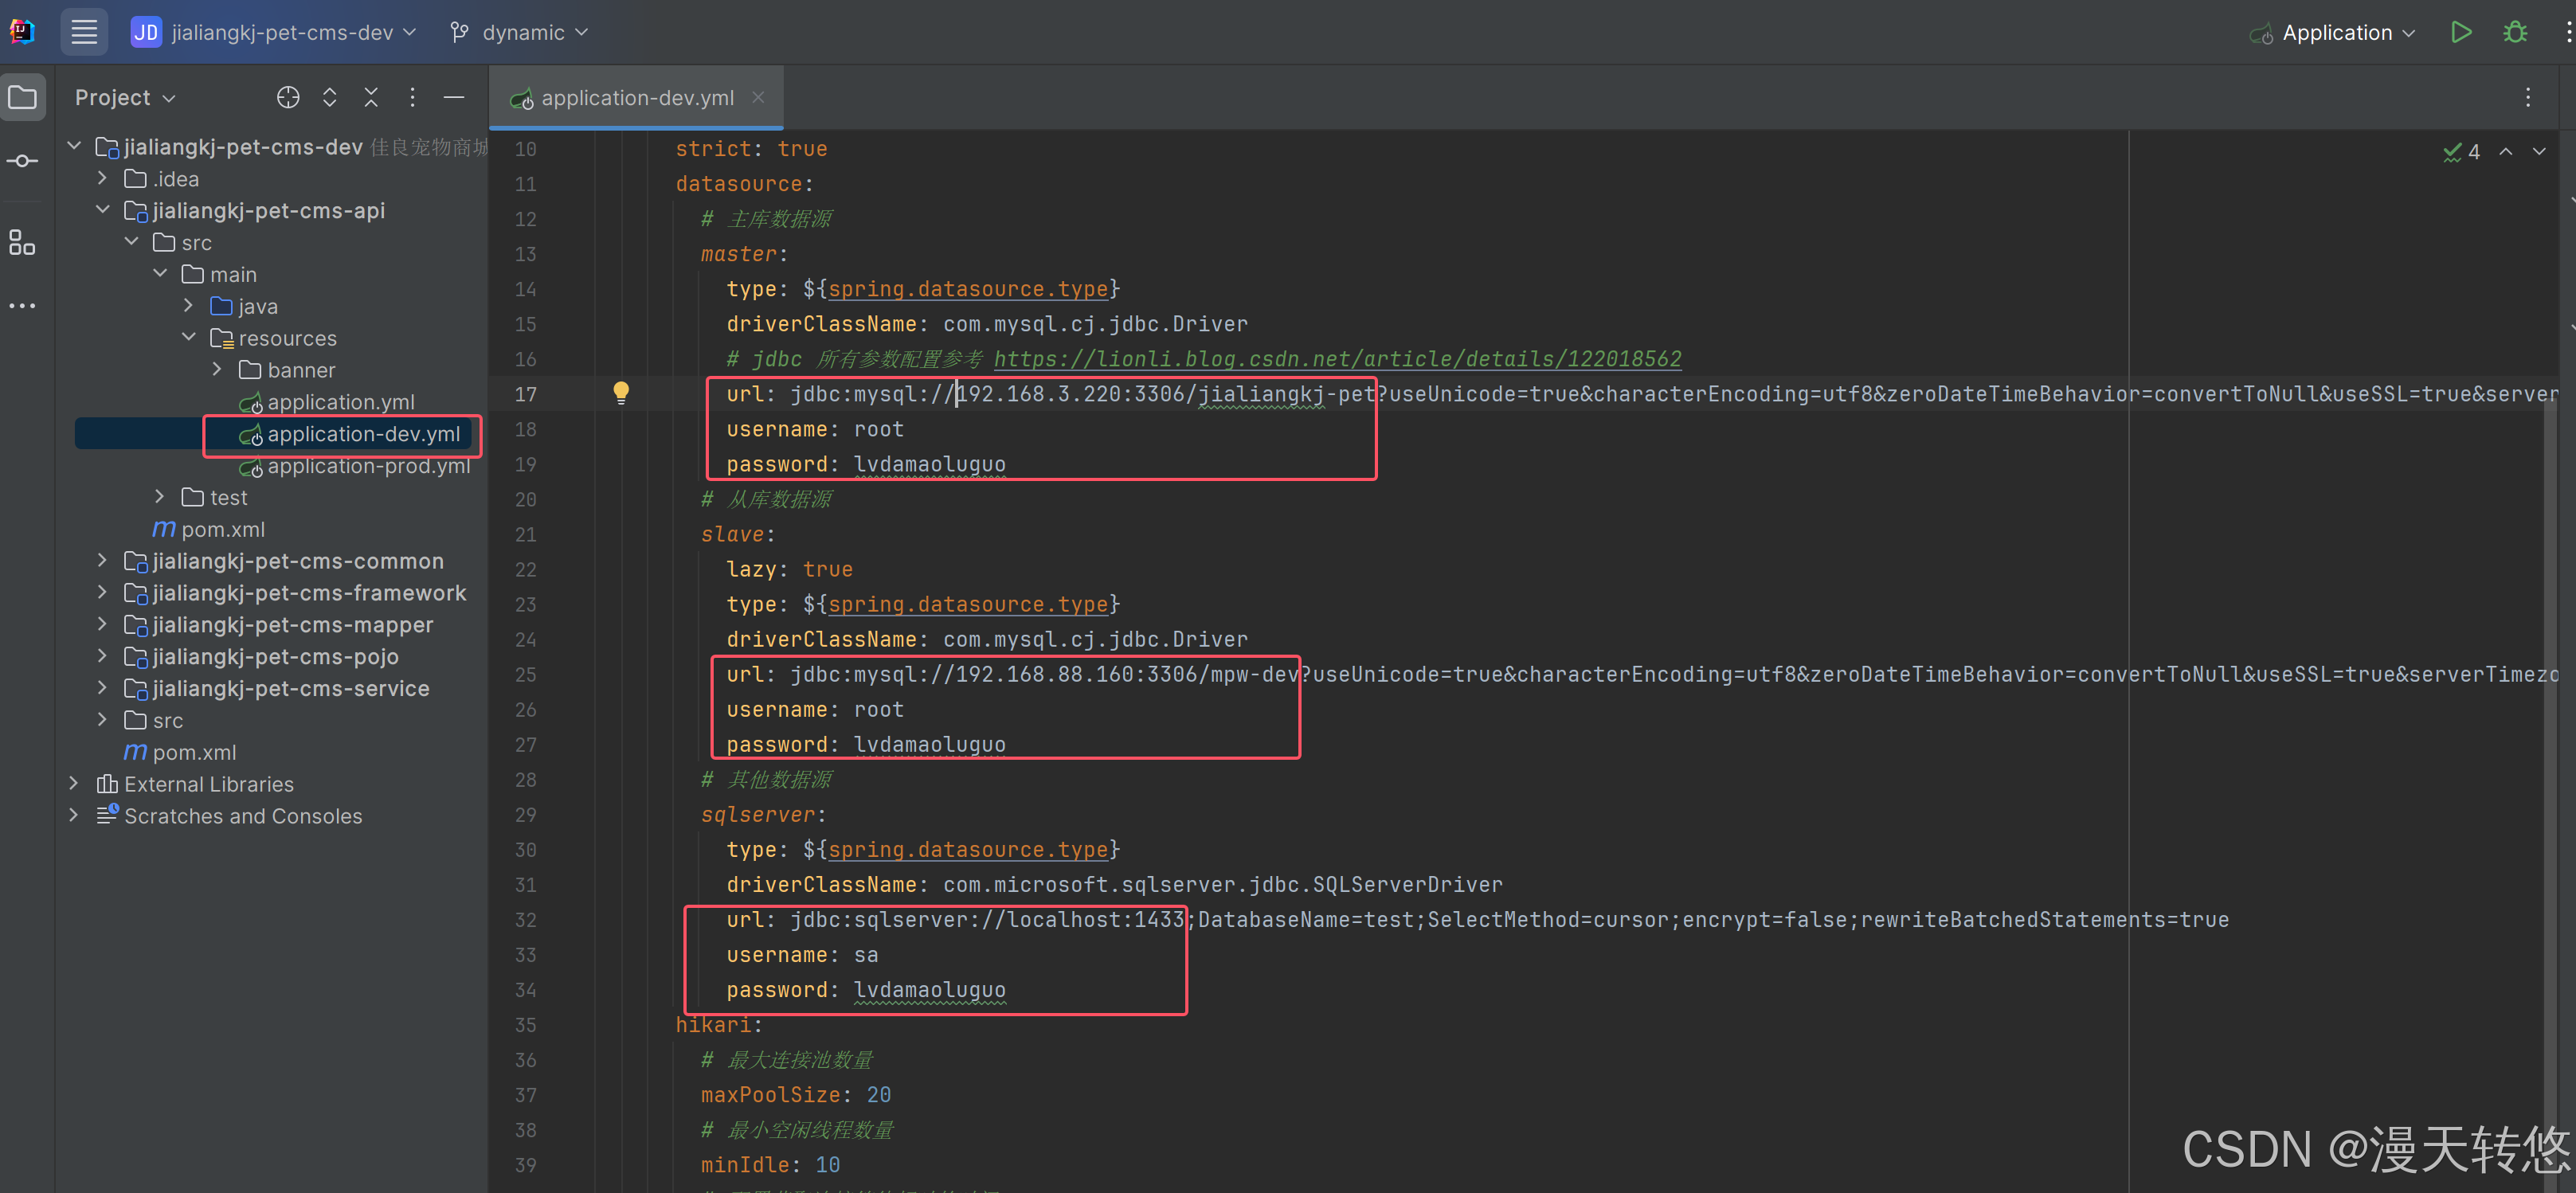Open the dynamic git branch dropdown

[x=520, y=32]
